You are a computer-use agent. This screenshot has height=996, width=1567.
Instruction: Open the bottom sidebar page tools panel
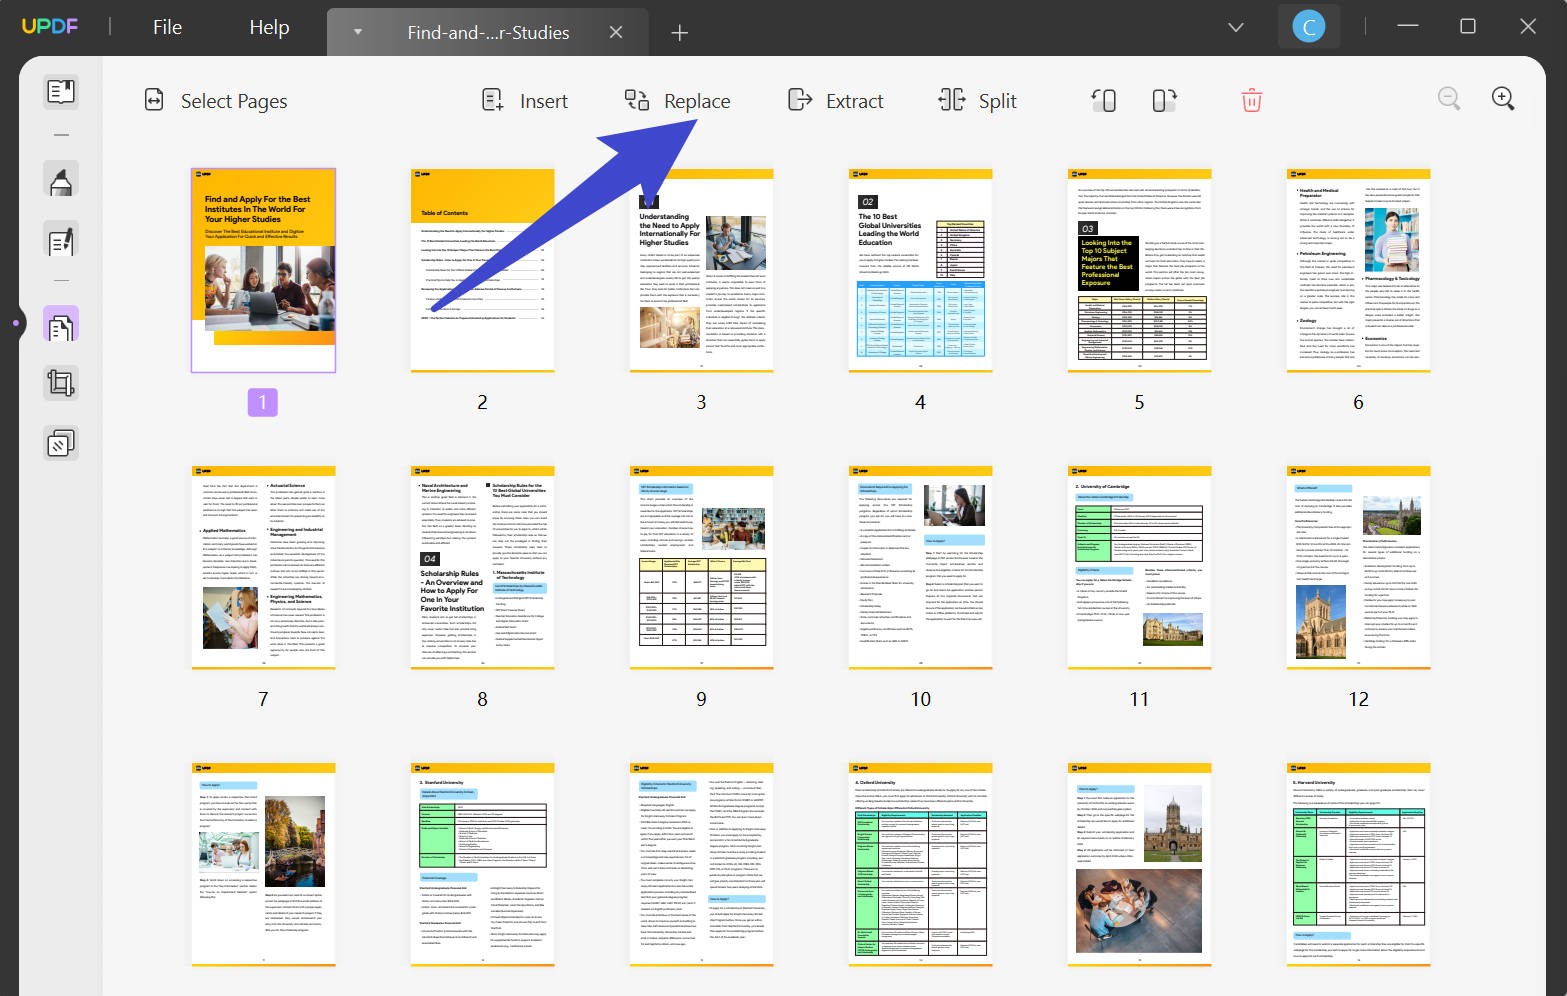click(x=60, y=442)
